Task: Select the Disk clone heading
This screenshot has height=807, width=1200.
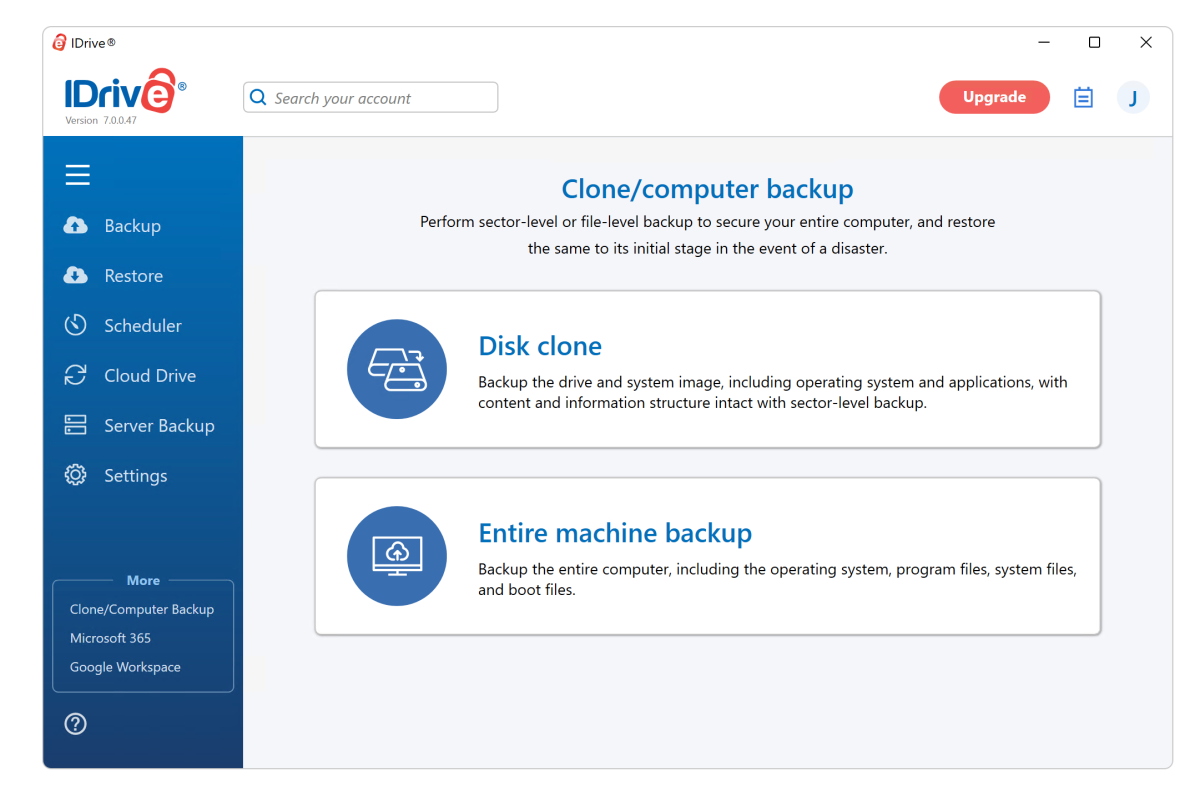Action: [x=540, y=346]
